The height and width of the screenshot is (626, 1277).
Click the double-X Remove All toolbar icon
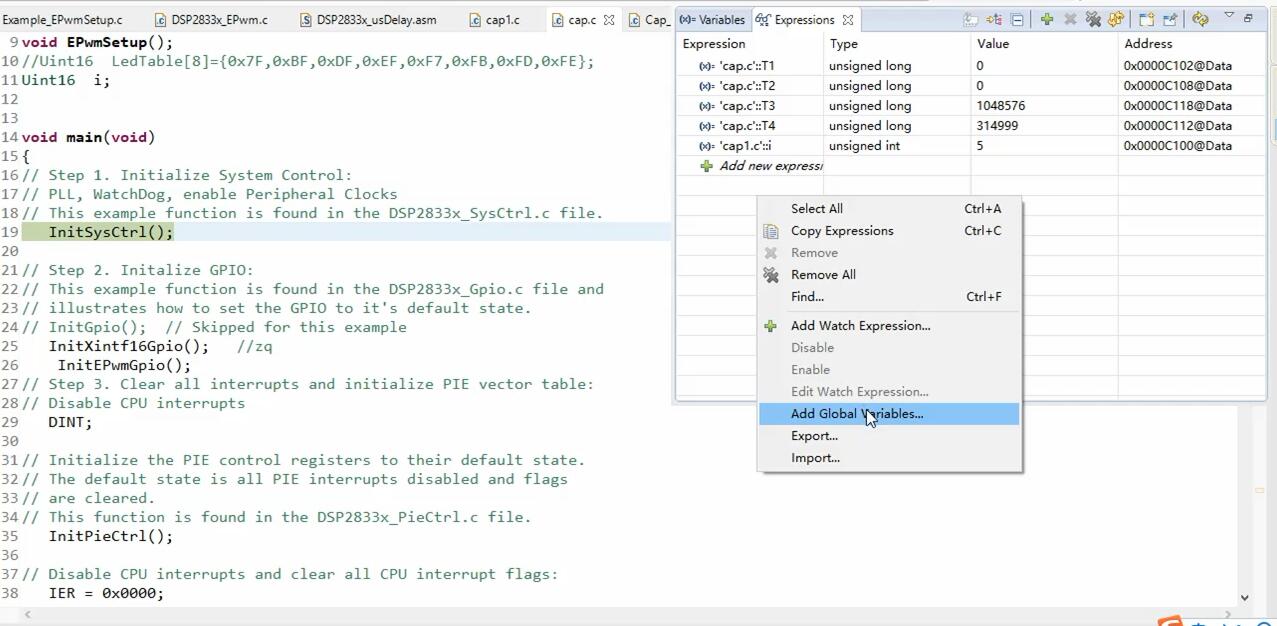click(1093, 19)
